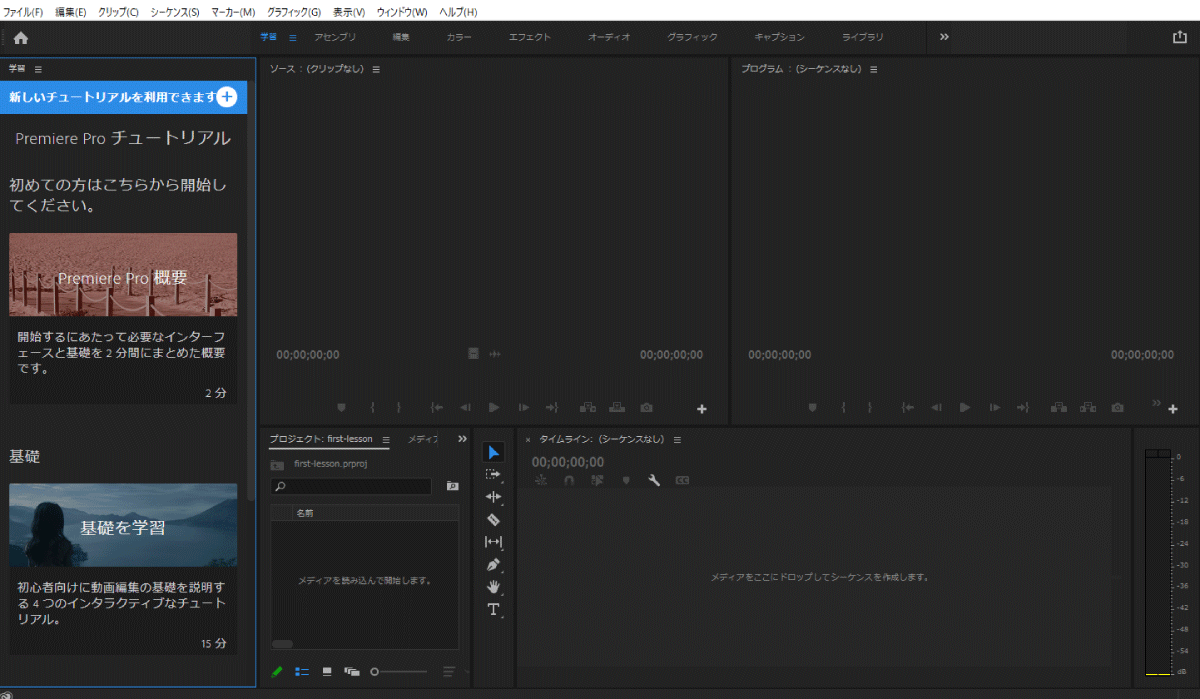Open 基礎を学習 tutorial thumbnail
The height and width of the screenshot is (699, 1200).
pyautogui.click(x=123, y=525)
